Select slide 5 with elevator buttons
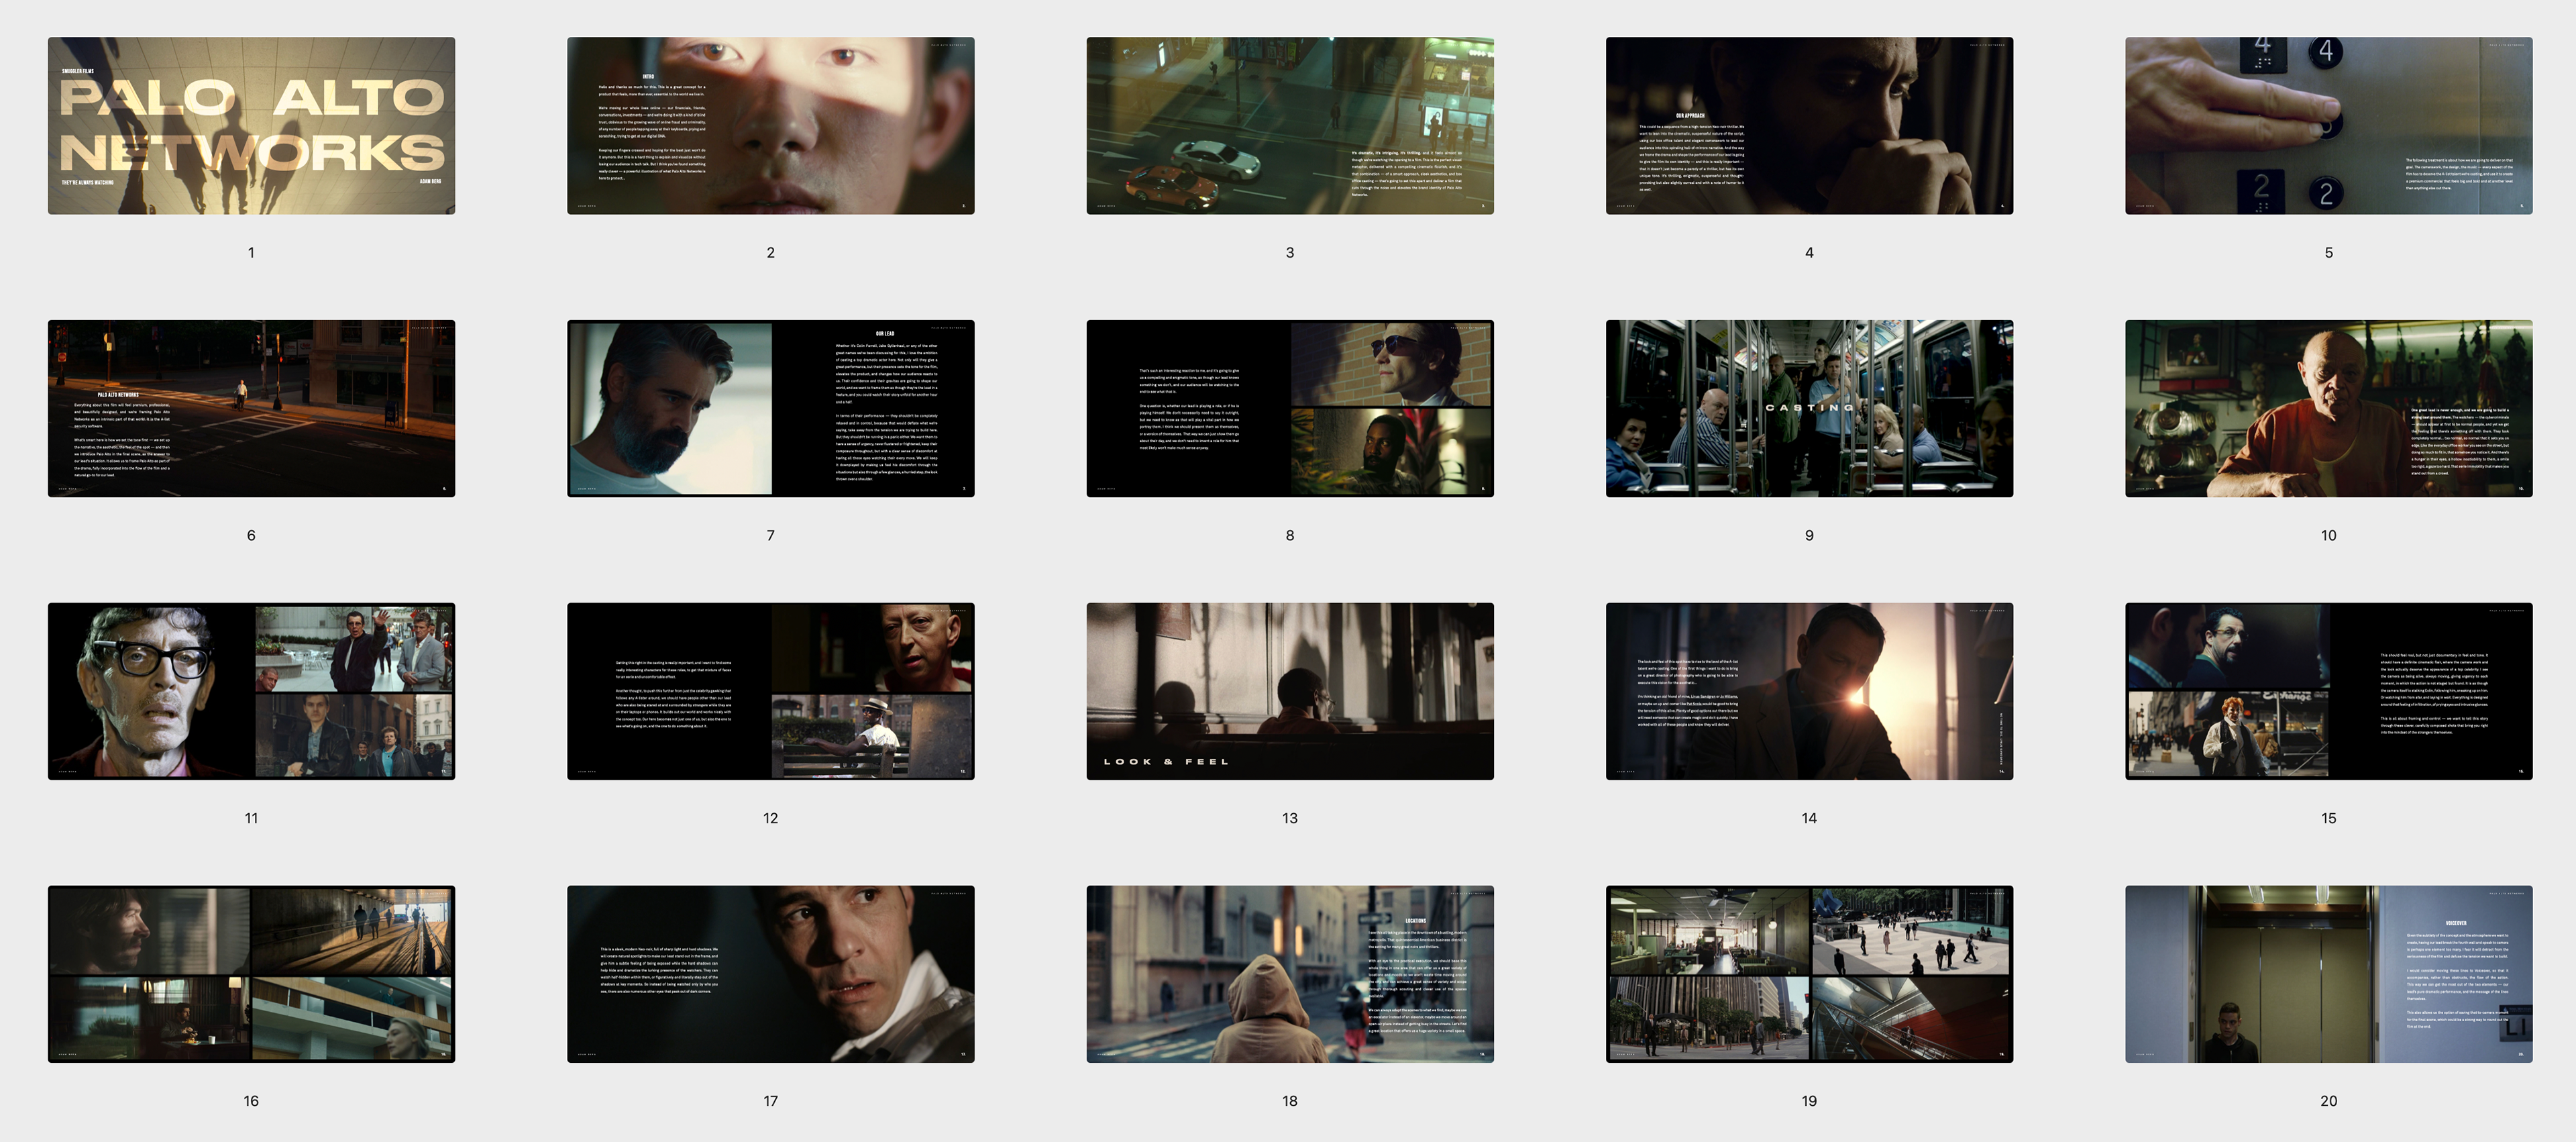 pos(2328,126)
